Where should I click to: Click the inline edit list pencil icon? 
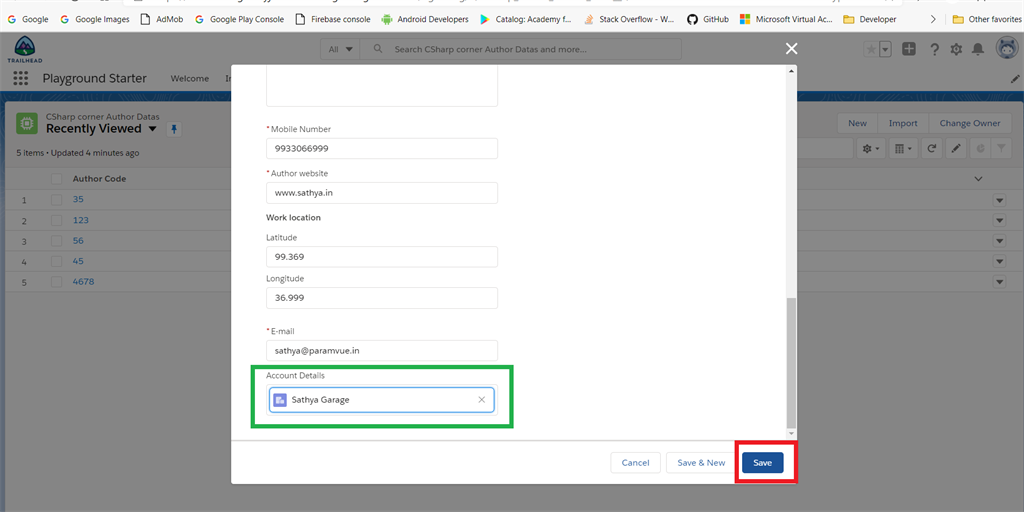[955, 149]
